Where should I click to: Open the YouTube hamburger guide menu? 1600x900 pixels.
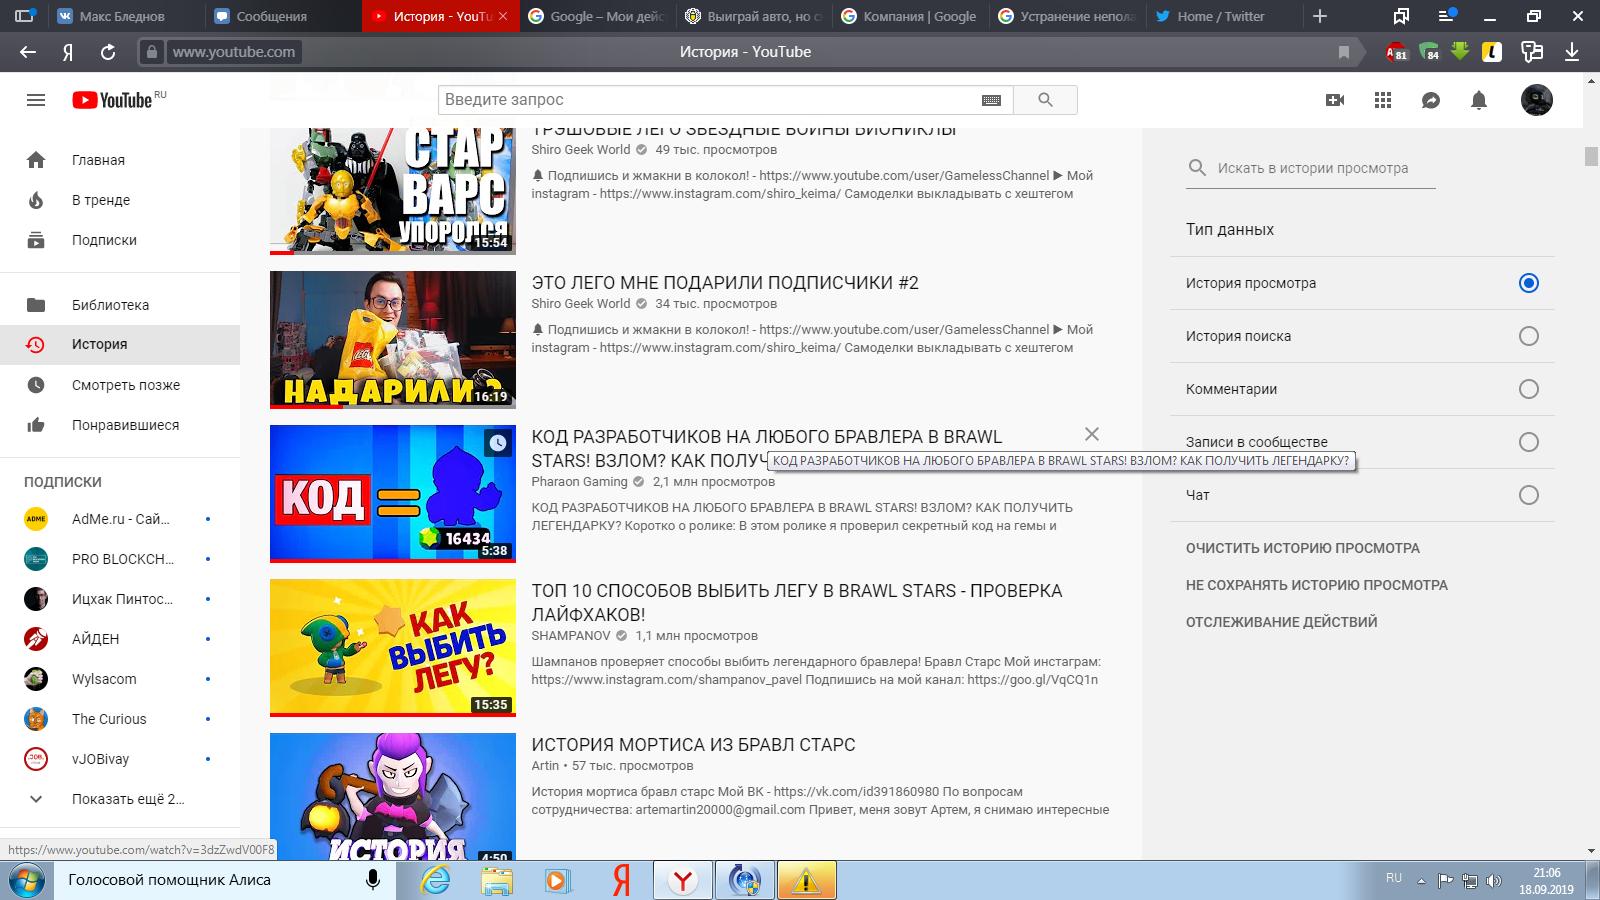[x=36, y=100]
